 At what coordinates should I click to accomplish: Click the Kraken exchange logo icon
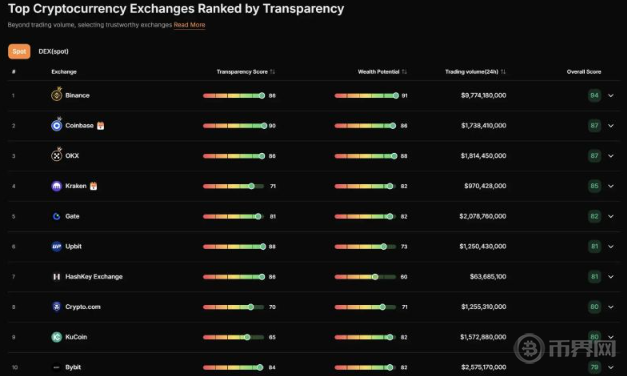(57, 186)
